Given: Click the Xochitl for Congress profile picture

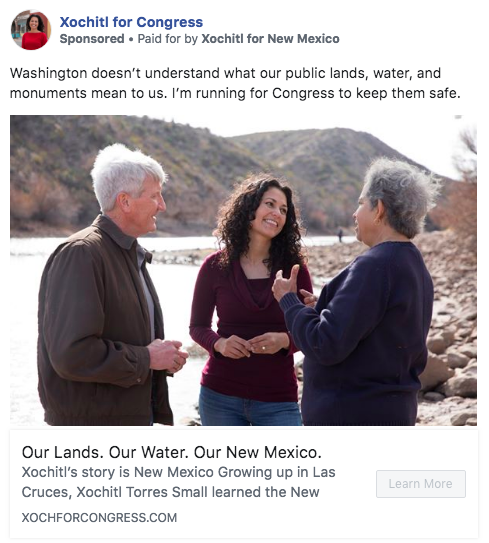Looking at the screenshot, I should pos(31,30).
